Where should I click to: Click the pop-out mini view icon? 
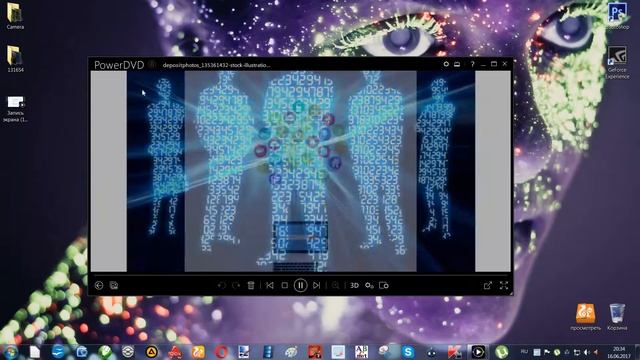point(488,285)
